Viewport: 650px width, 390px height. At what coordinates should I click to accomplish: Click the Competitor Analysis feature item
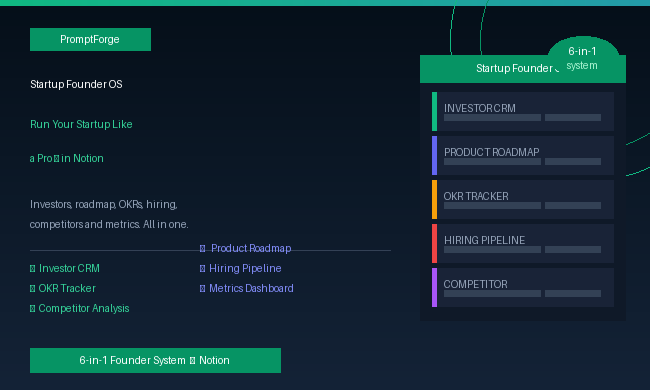point(80,308)
